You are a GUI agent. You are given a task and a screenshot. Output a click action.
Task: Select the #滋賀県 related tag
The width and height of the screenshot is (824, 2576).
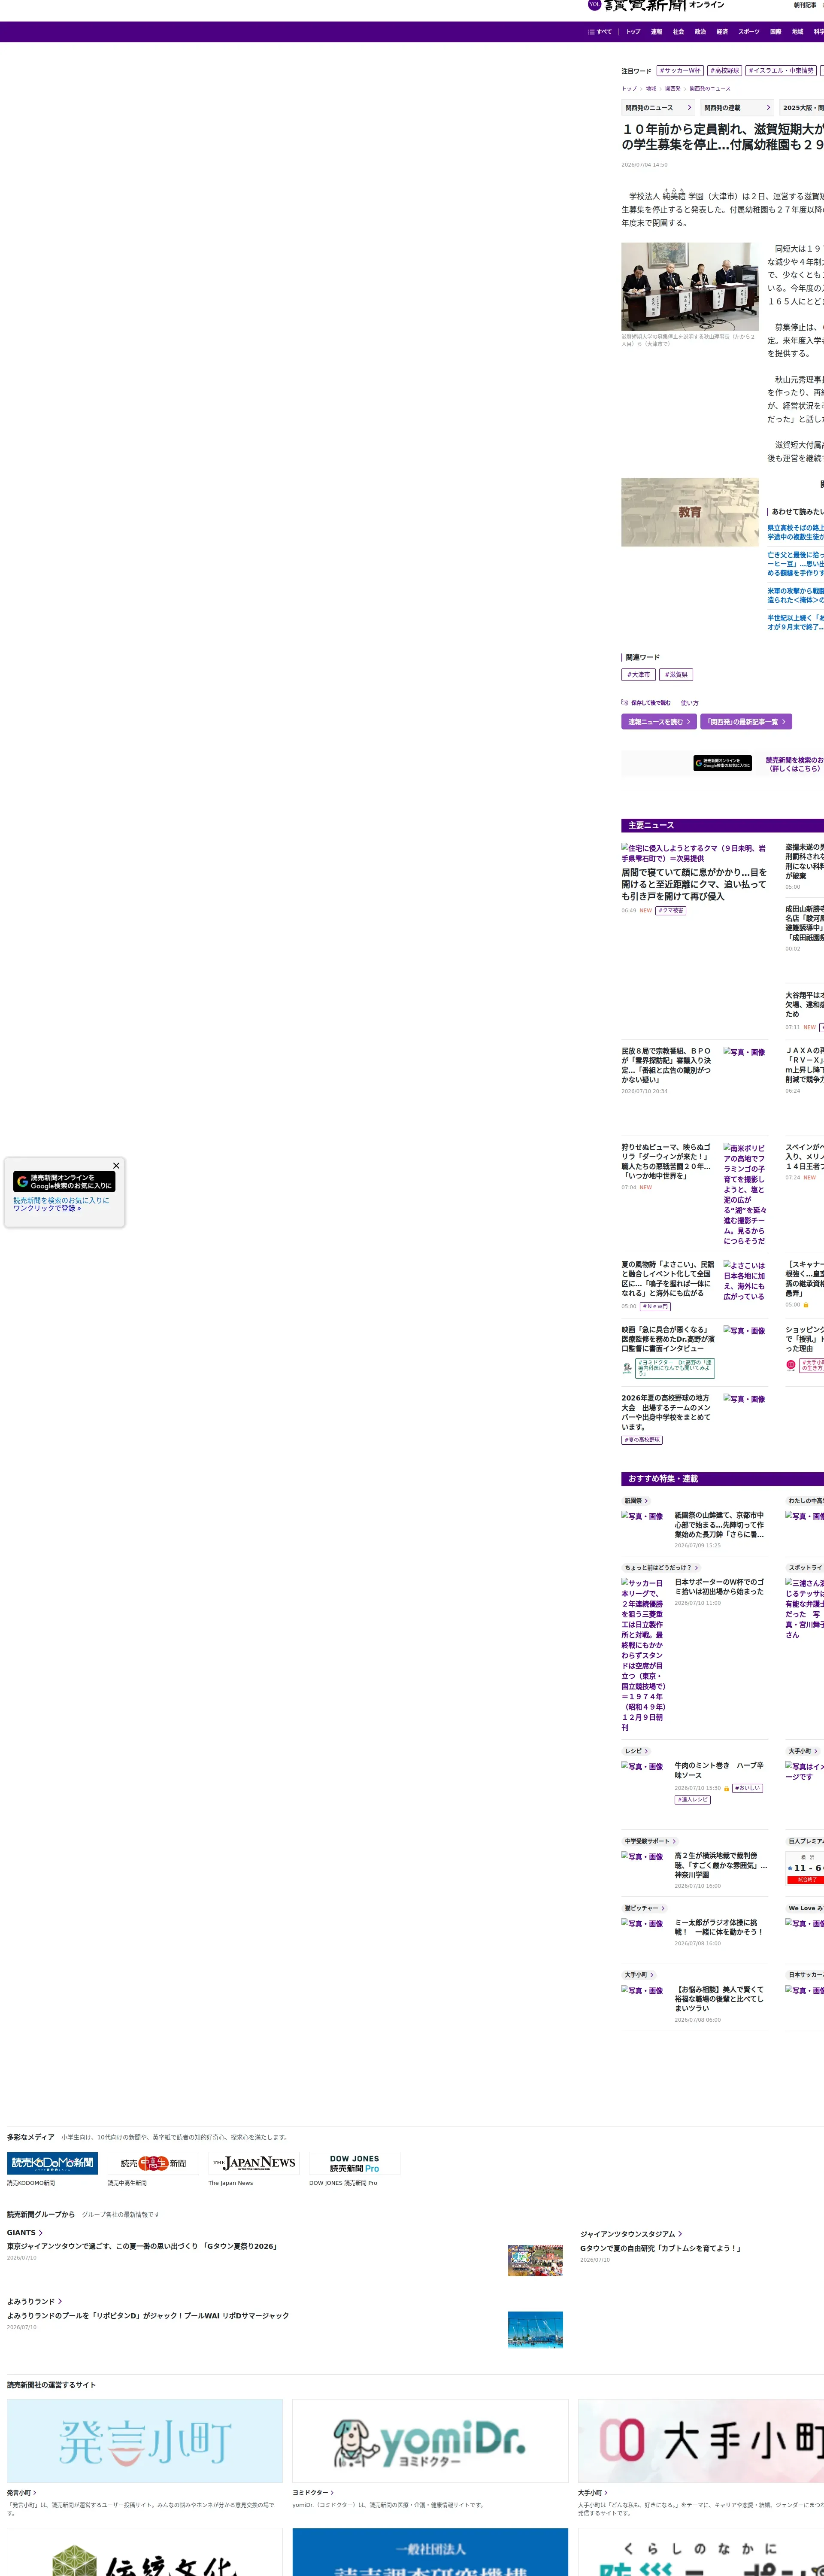[x=677, y=675]
